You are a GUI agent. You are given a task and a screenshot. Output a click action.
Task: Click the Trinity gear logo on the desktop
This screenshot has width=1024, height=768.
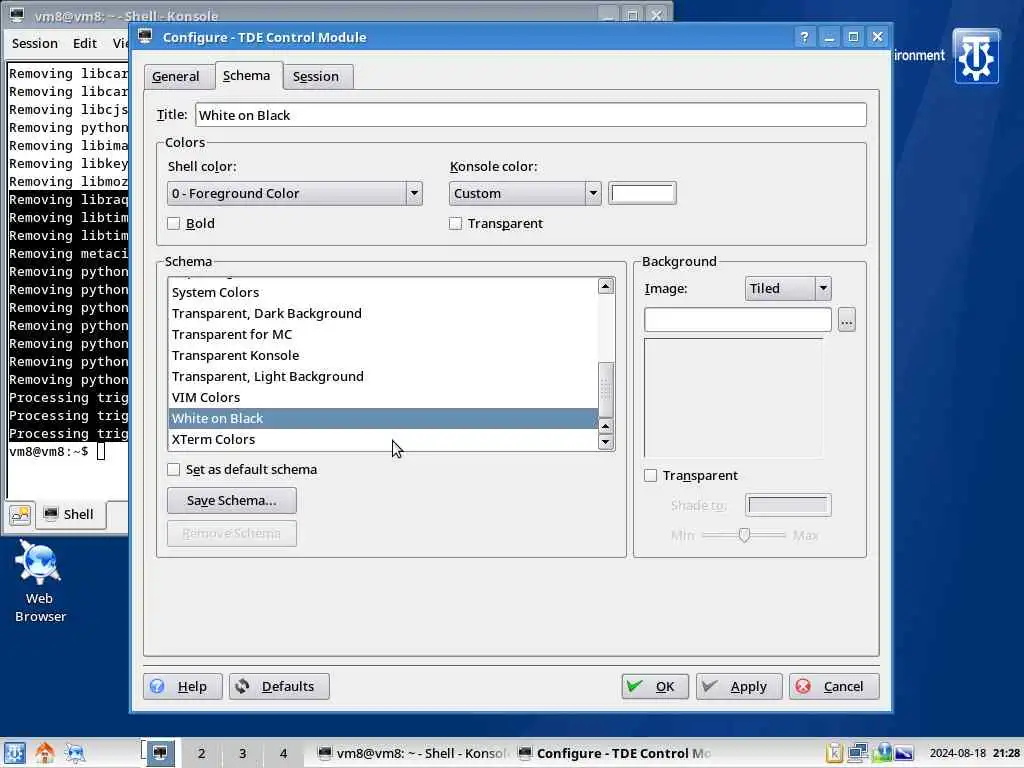[976, 57]
